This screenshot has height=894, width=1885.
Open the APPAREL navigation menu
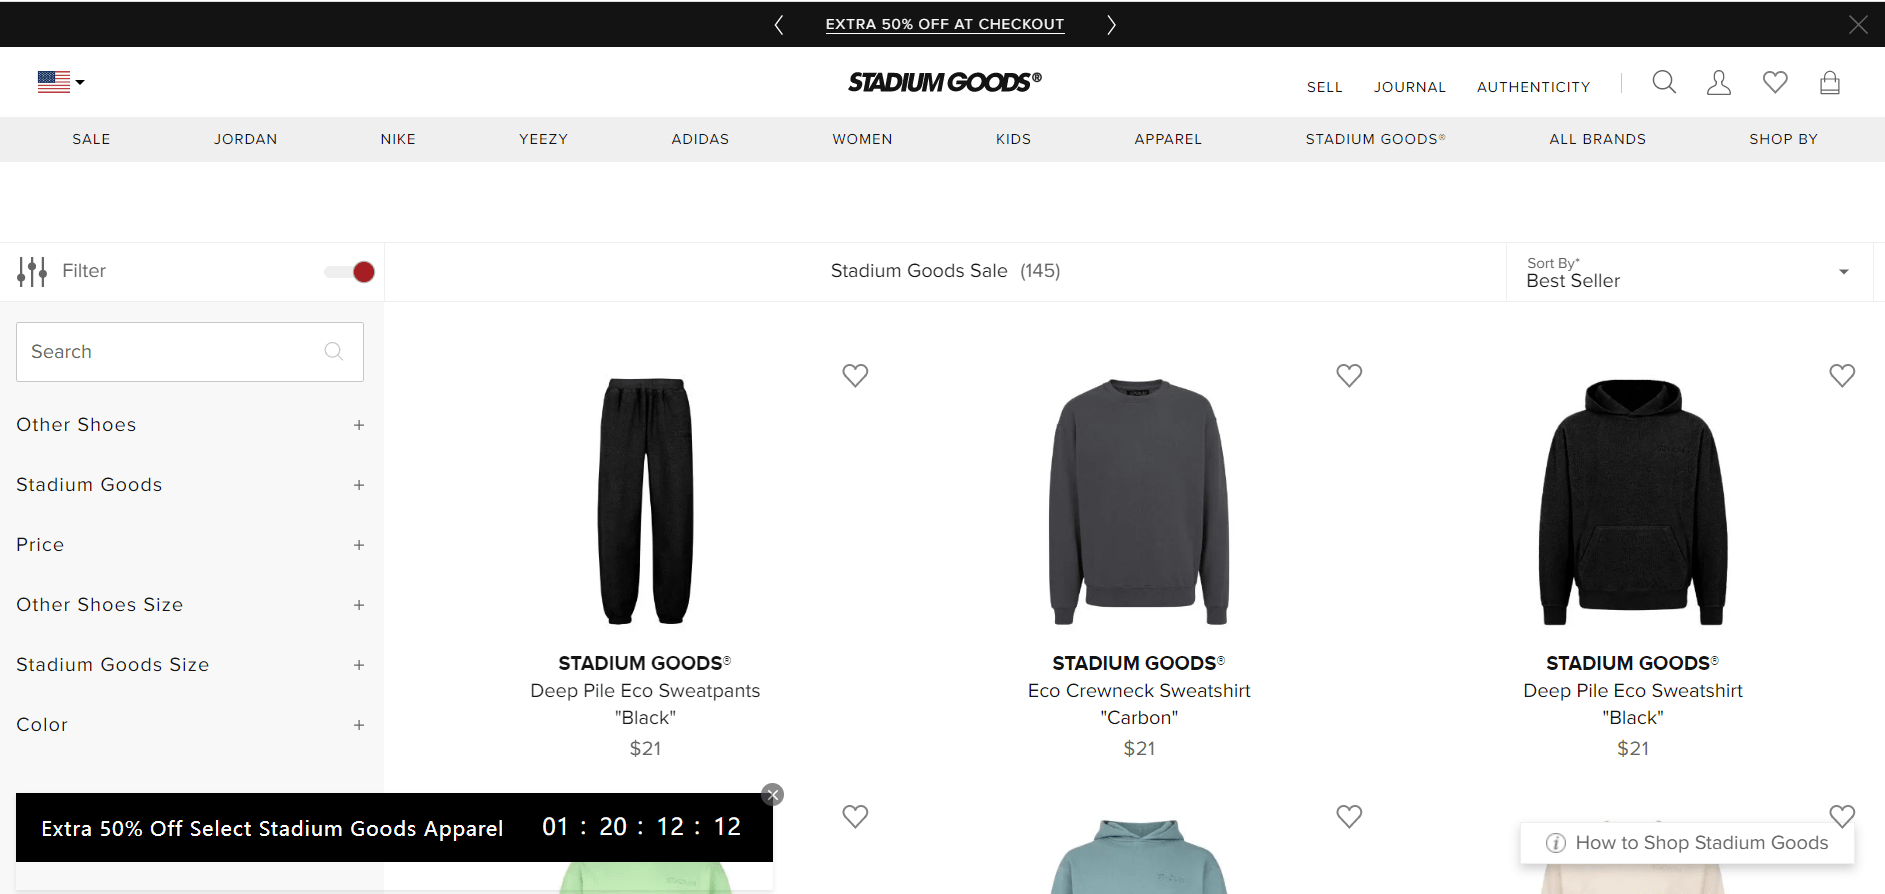pos(1168,139)
